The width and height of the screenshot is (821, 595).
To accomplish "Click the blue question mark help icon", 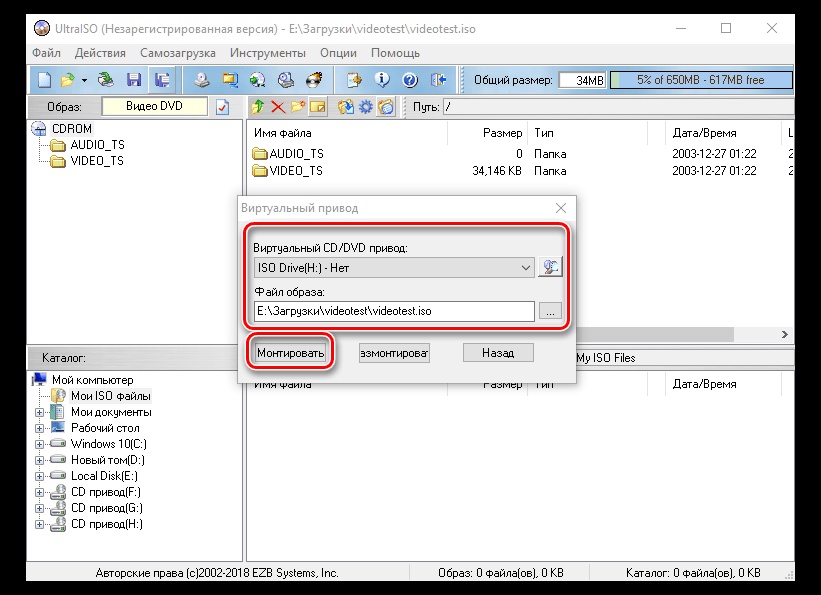I will coord(410,80).
